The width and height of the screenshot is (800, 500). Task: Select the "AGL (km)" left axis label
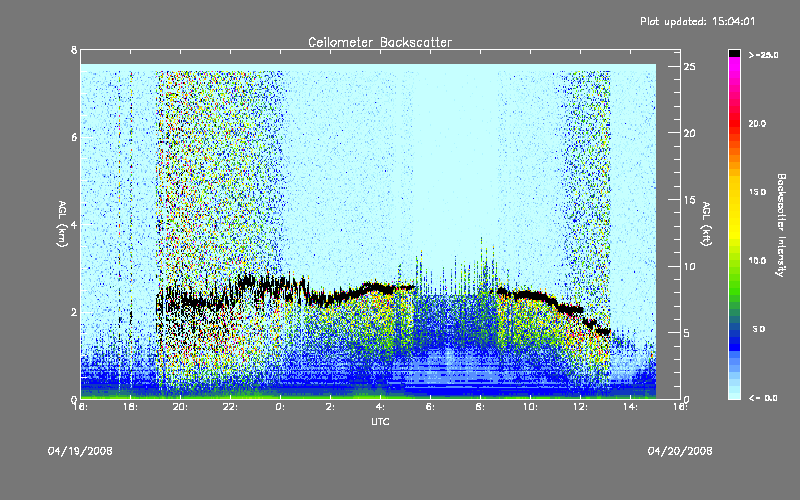pos(62,224)
